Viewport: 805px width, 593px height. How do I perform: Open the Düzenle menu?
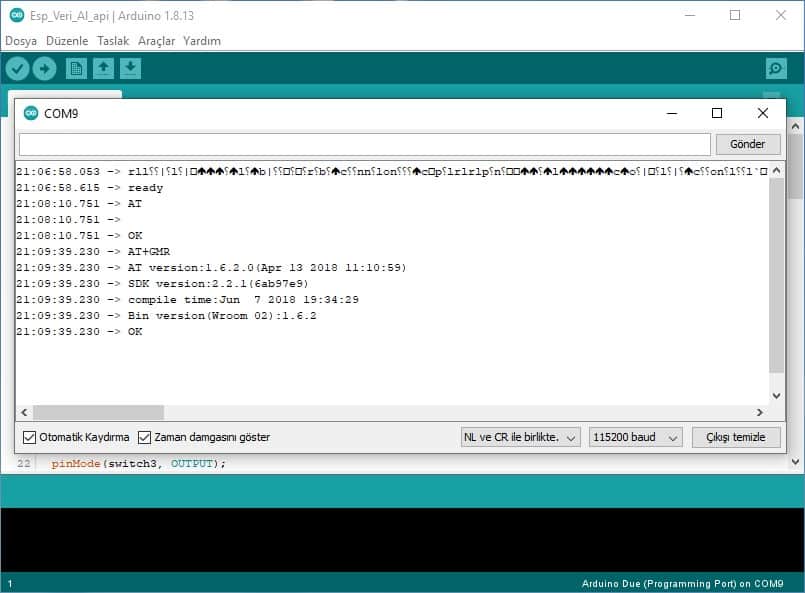[67, 41]
